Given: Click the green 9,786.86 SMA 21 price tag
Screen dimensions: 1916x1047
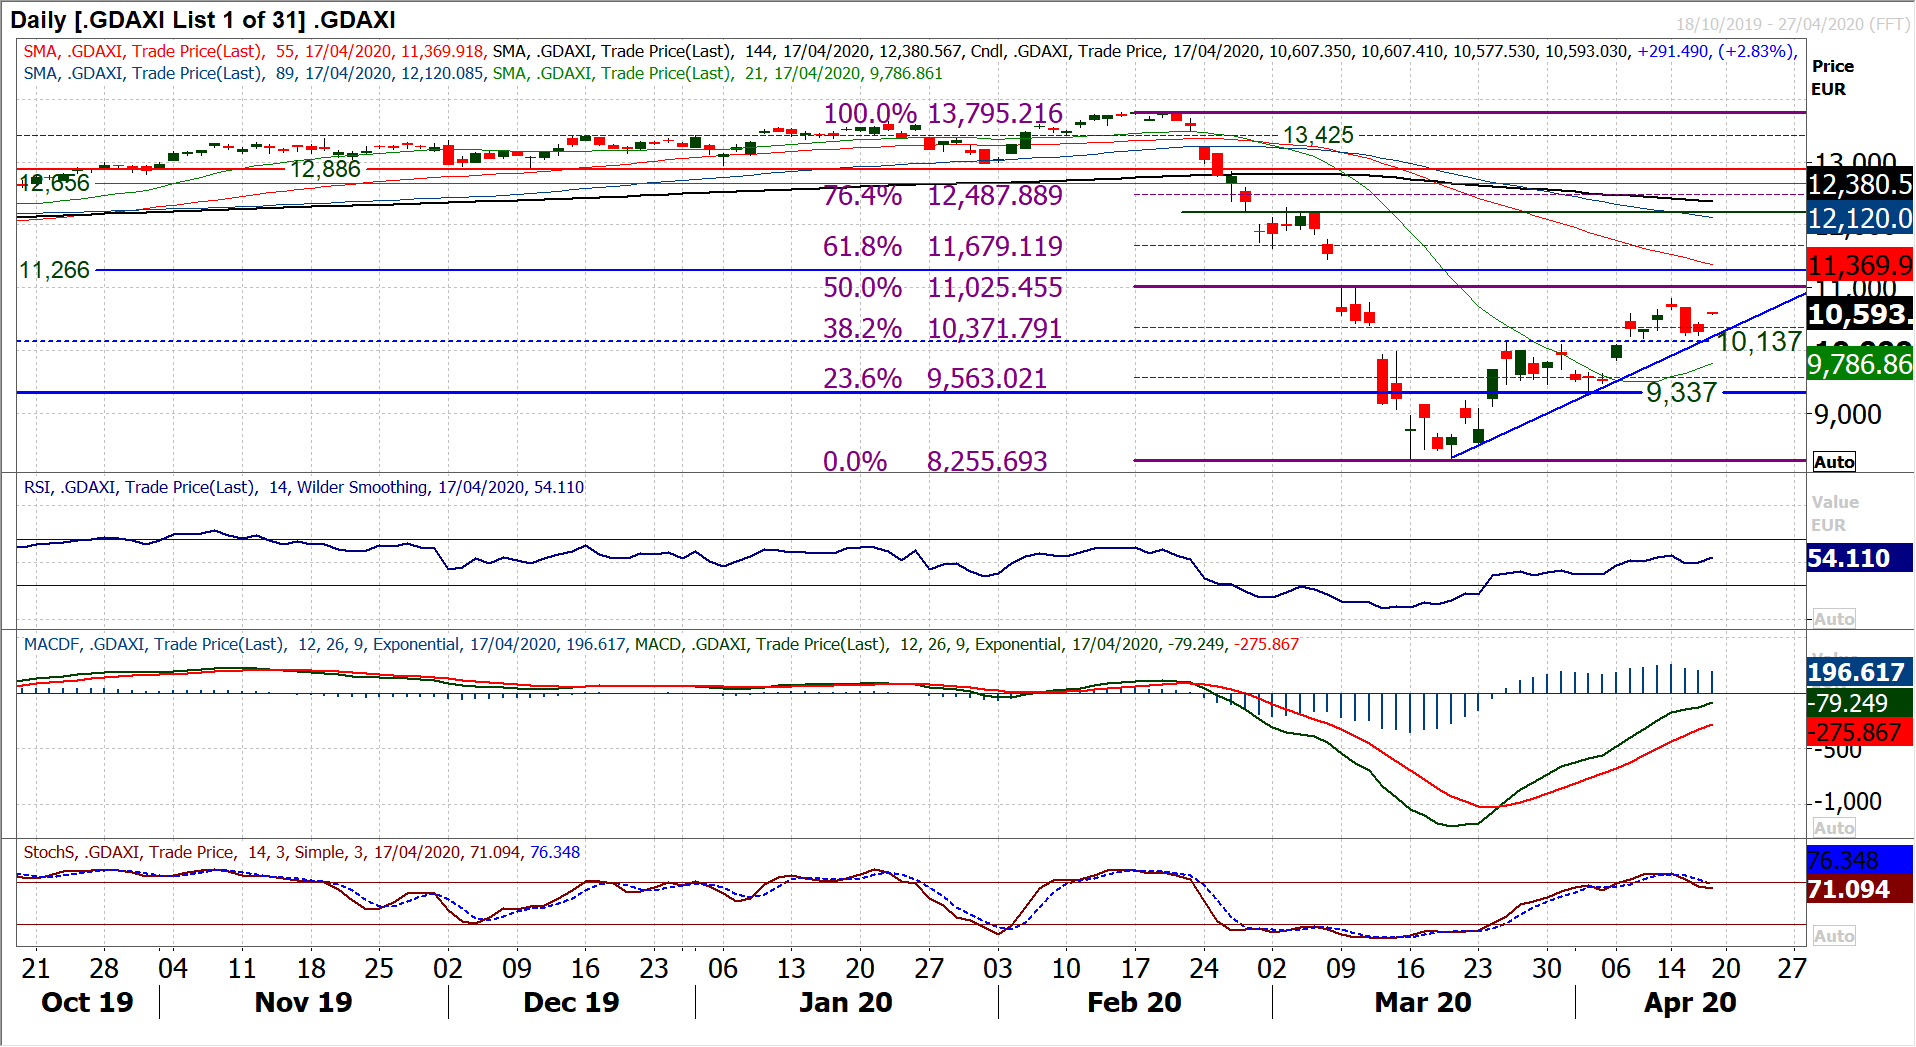Looking at the screenshot, I should [1860, 364].
